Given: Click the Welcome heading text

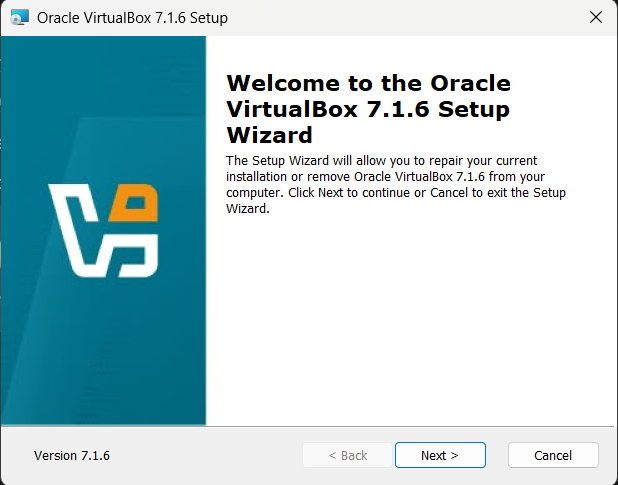Looking at the screenshot, I should [368, 83].
